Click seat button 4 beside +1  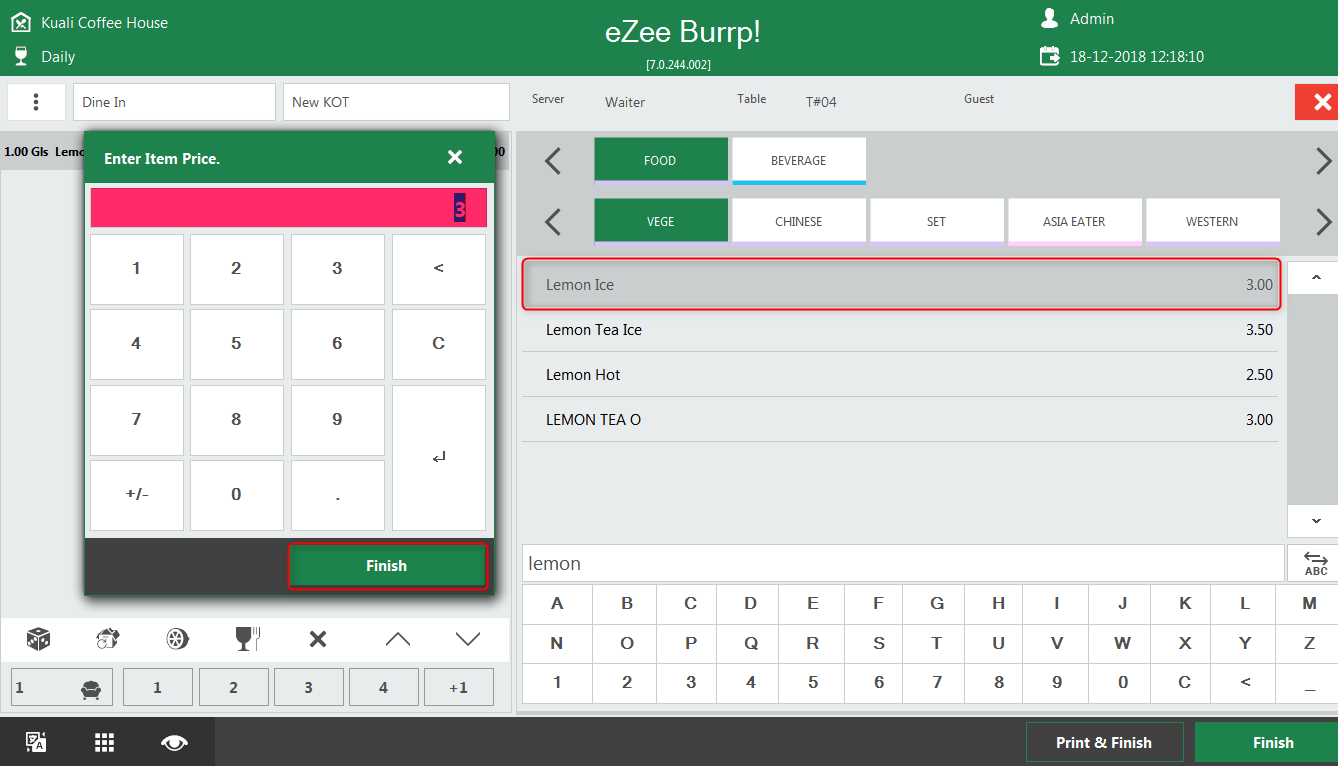coord(384,687)
